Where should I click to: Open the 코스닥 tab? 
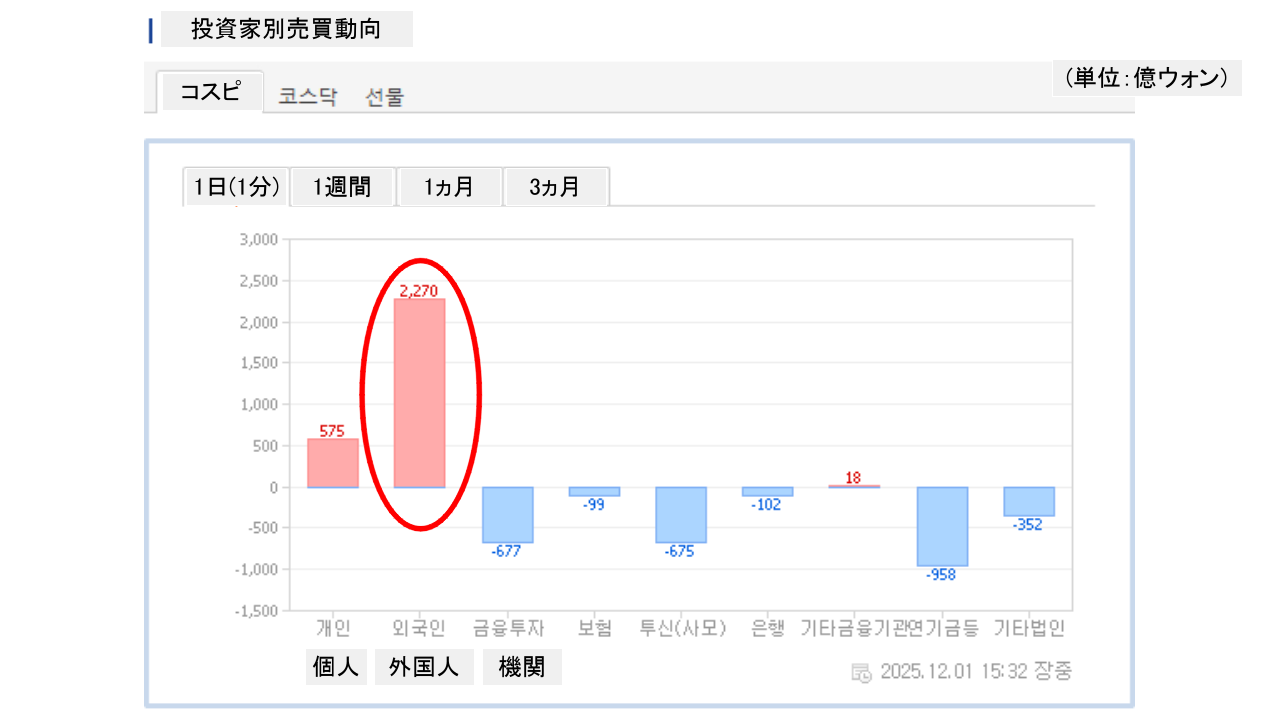click(x=308, y=97)
